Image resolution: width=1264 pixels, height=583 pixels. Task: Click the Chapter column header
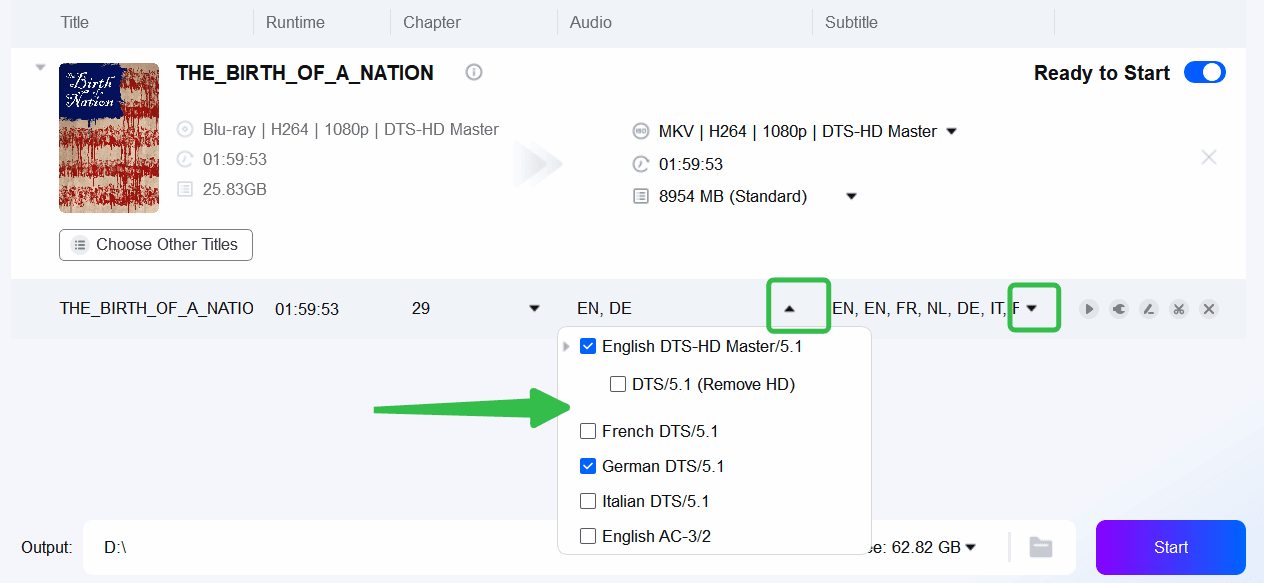coord(432,22)
